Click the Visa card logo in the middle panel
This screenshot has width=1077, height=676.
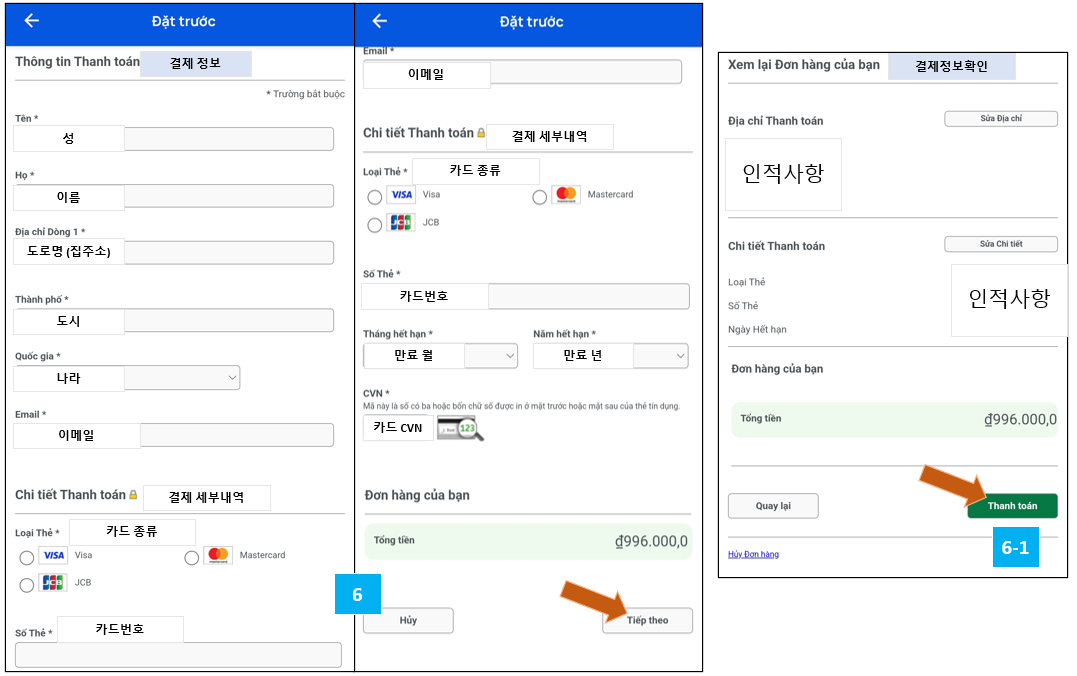(399, 194)
